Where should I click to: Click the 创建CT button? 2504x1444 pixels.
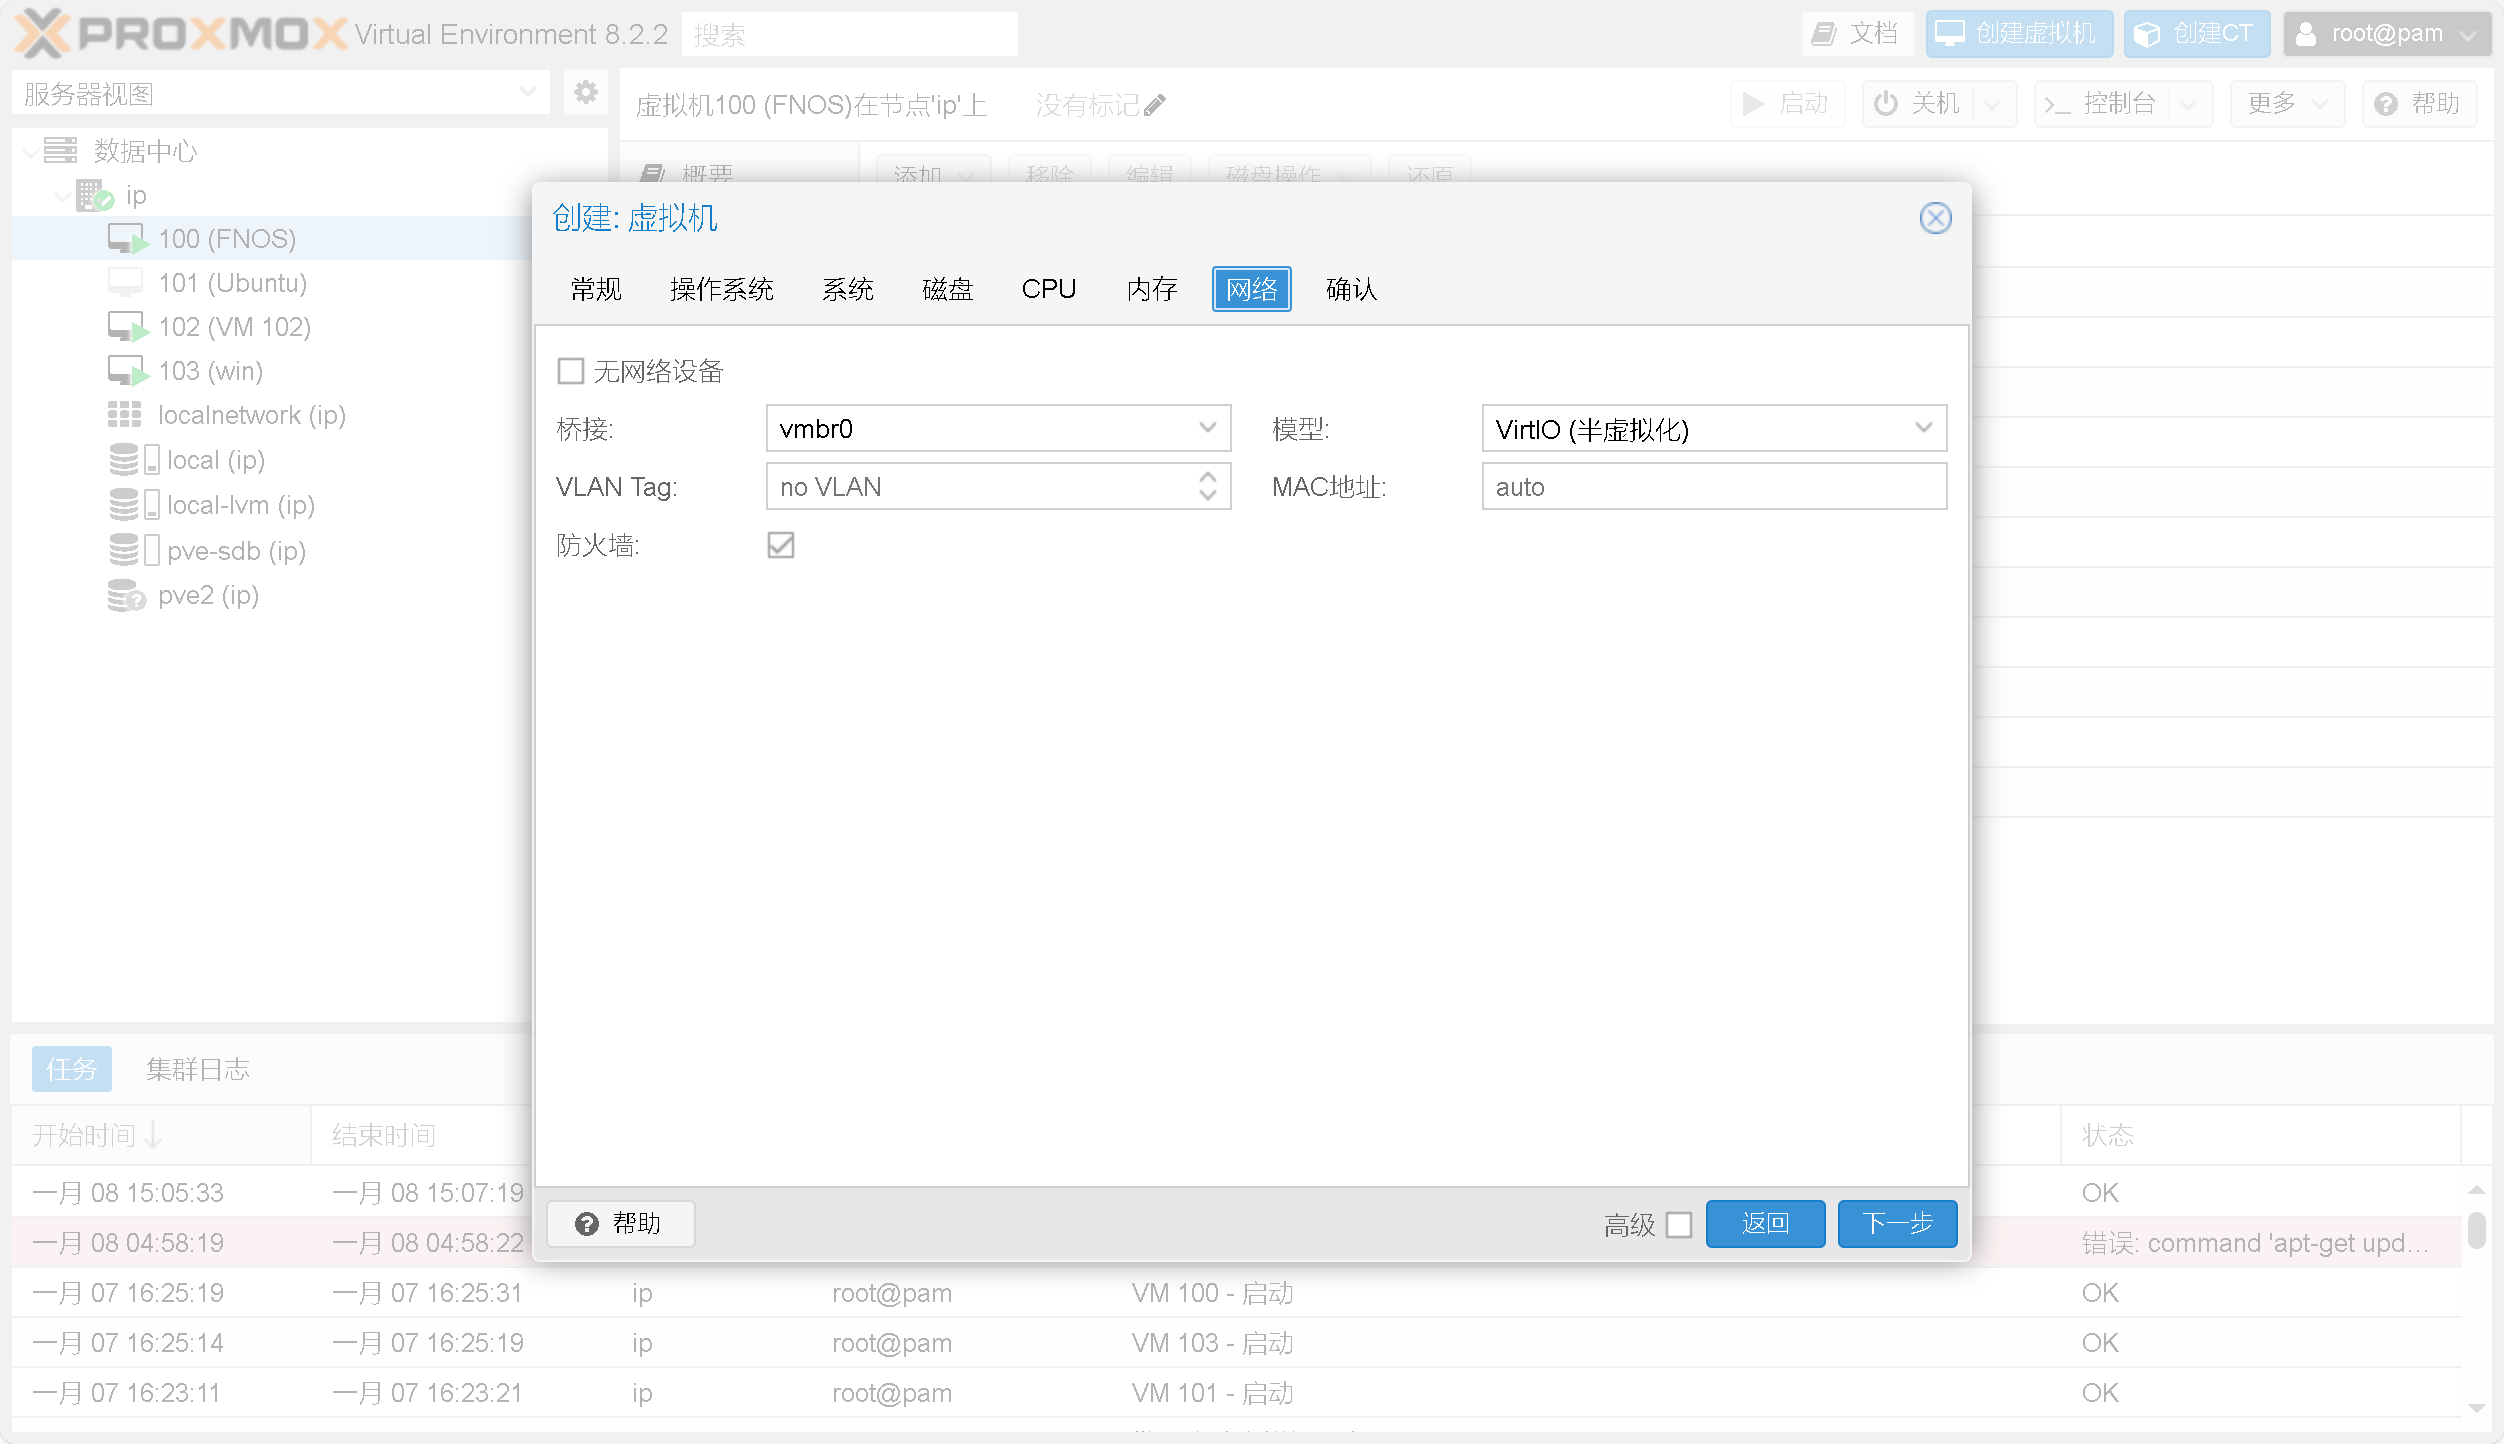click(2196, 34)
